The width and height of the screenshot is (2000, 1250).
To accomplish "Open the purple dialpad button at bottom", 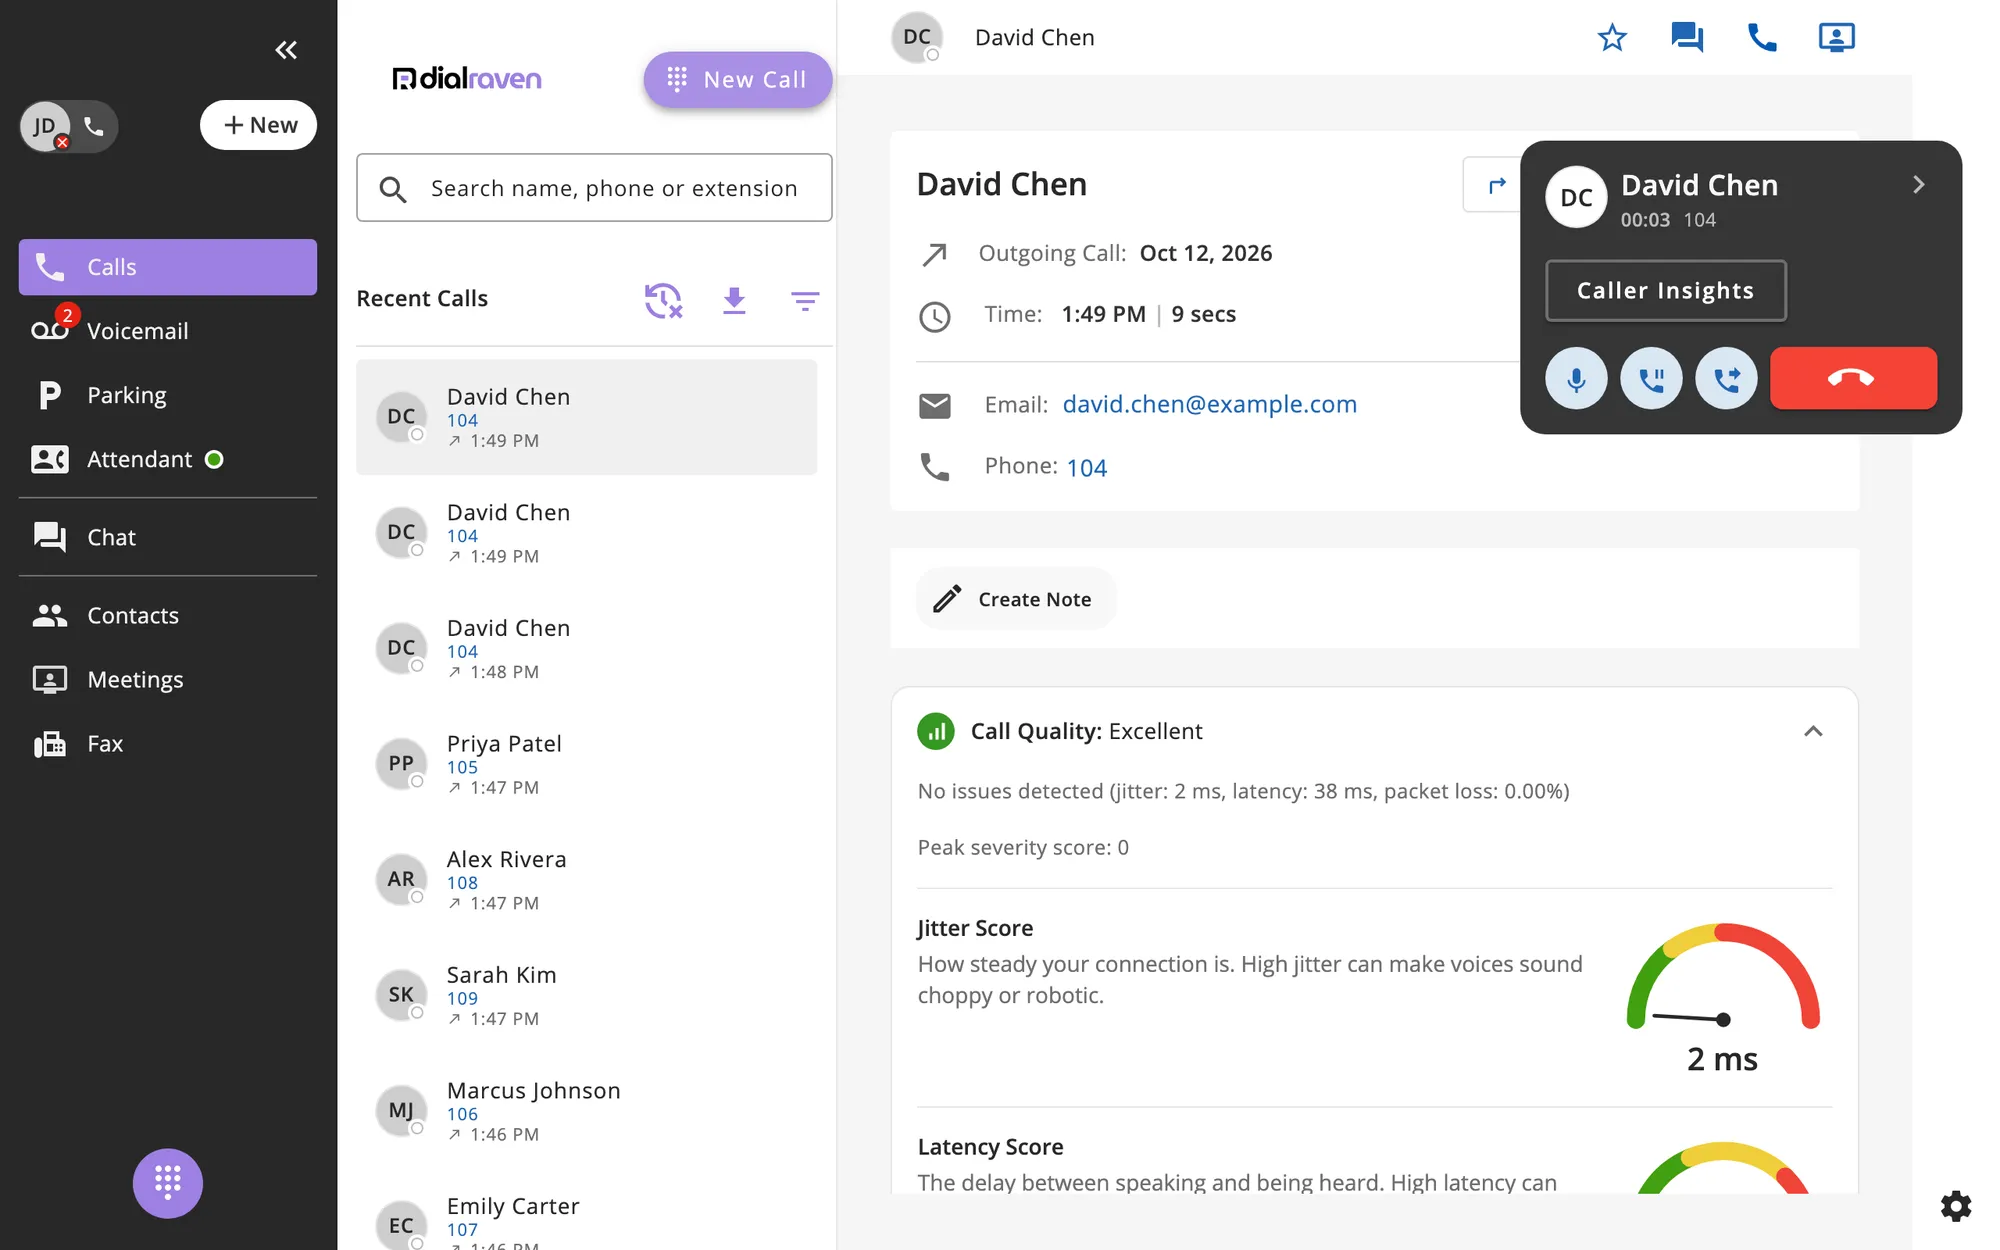I will (168, 1183).
